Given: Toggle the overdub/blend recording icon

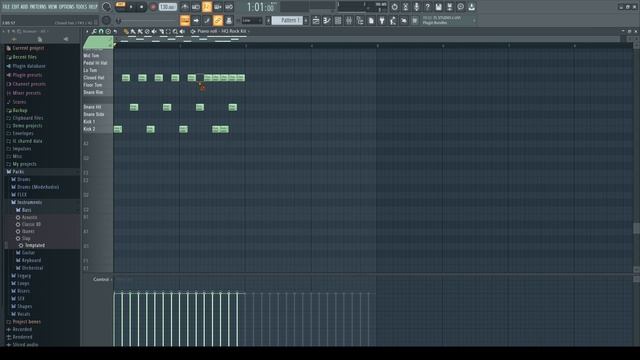Looking at the screenshot, I should 218,7.
